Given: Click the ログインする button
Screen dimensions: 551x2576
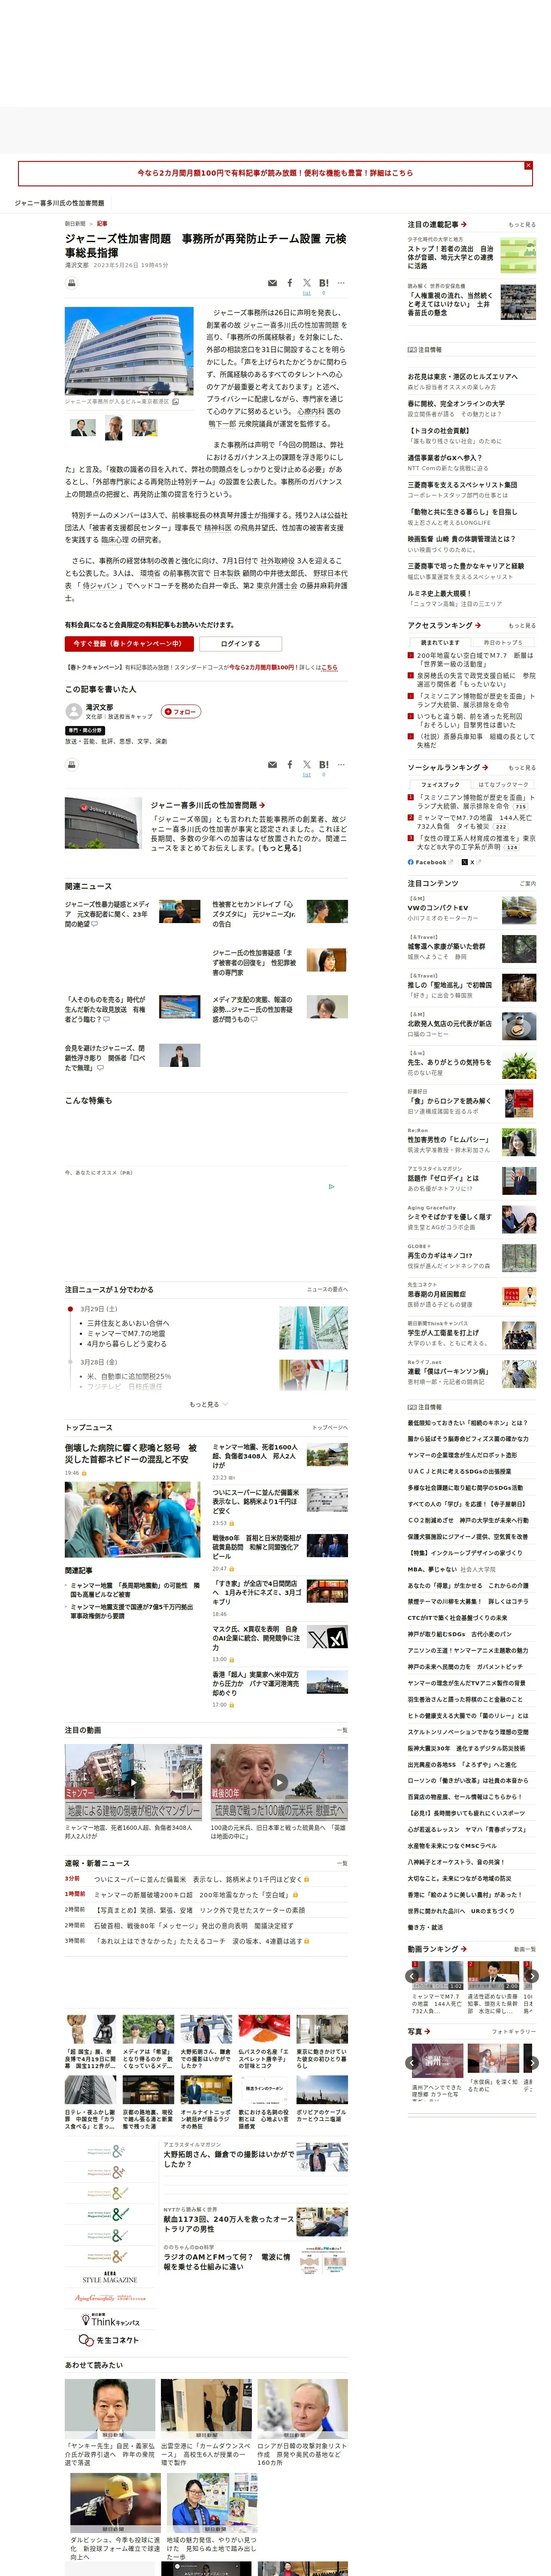Looking at the screenshot, I should pos(240,644).
